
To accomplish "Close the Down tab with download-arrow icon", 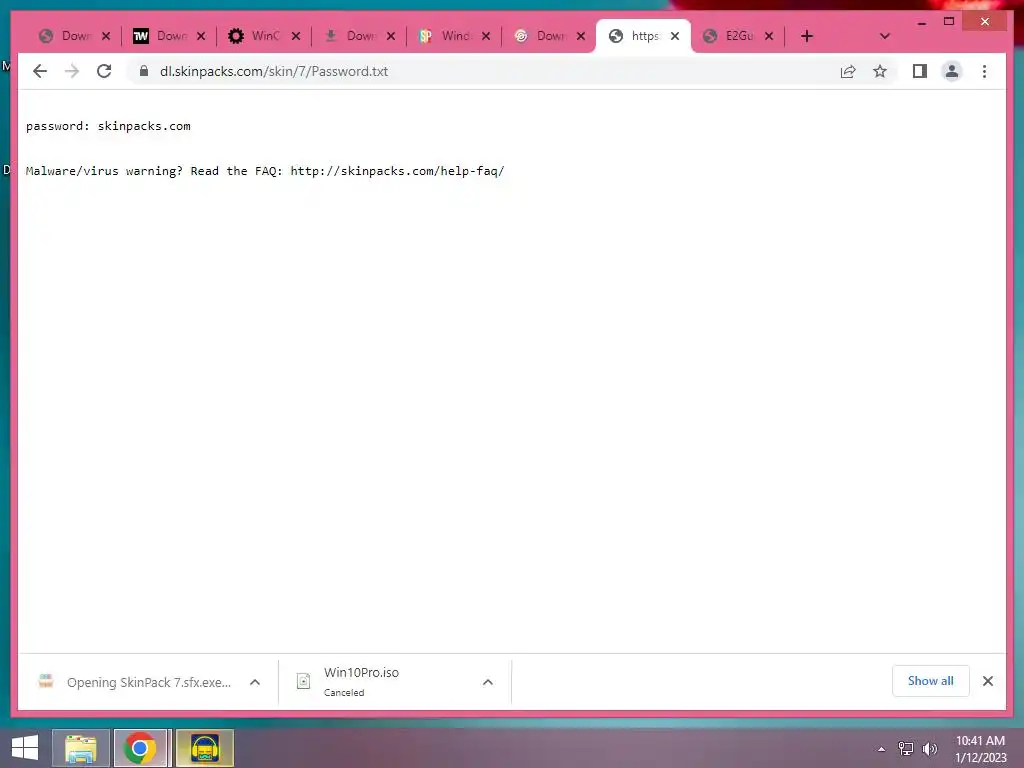I will click(x=391, y=36).
